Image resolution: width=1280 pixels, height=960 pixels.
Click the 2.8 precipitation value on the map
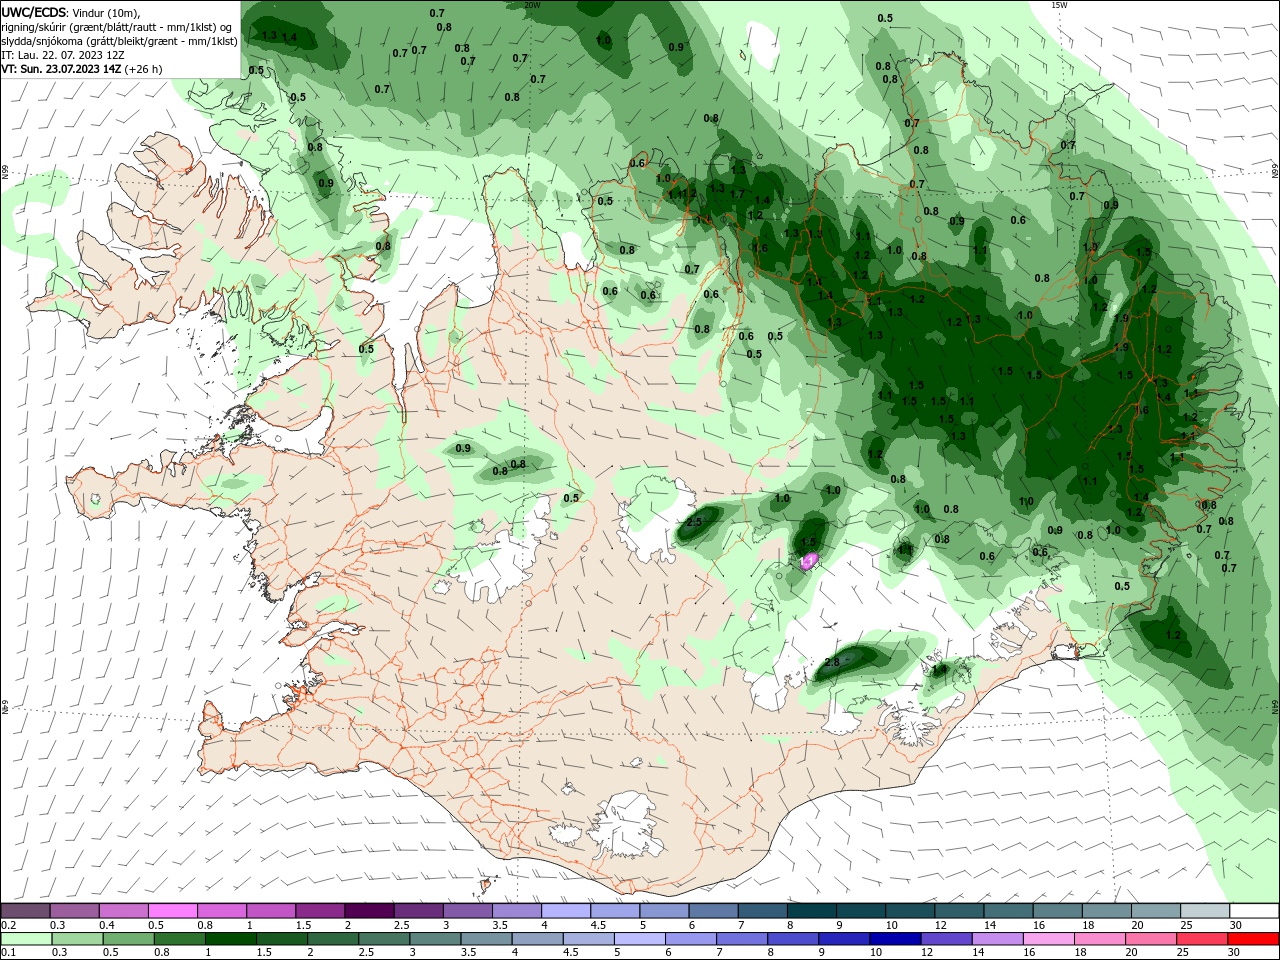click(x=832, y=662)
